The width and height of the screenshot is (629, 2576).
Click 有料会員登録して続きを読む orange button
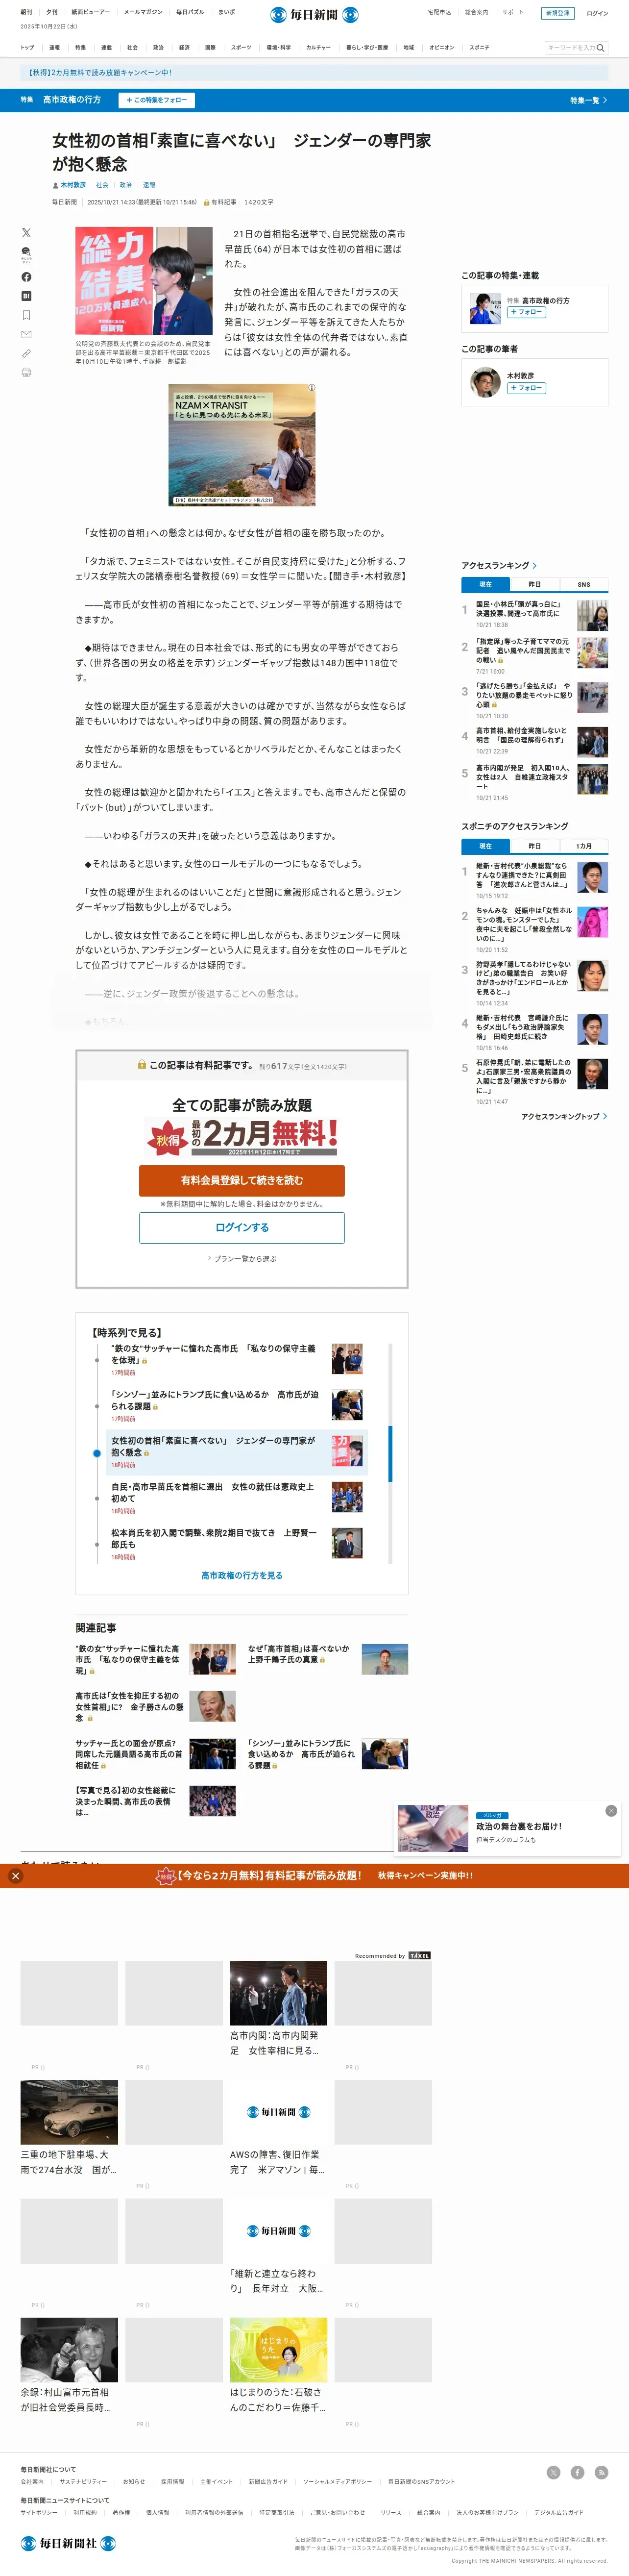(x=242, y=1180)
